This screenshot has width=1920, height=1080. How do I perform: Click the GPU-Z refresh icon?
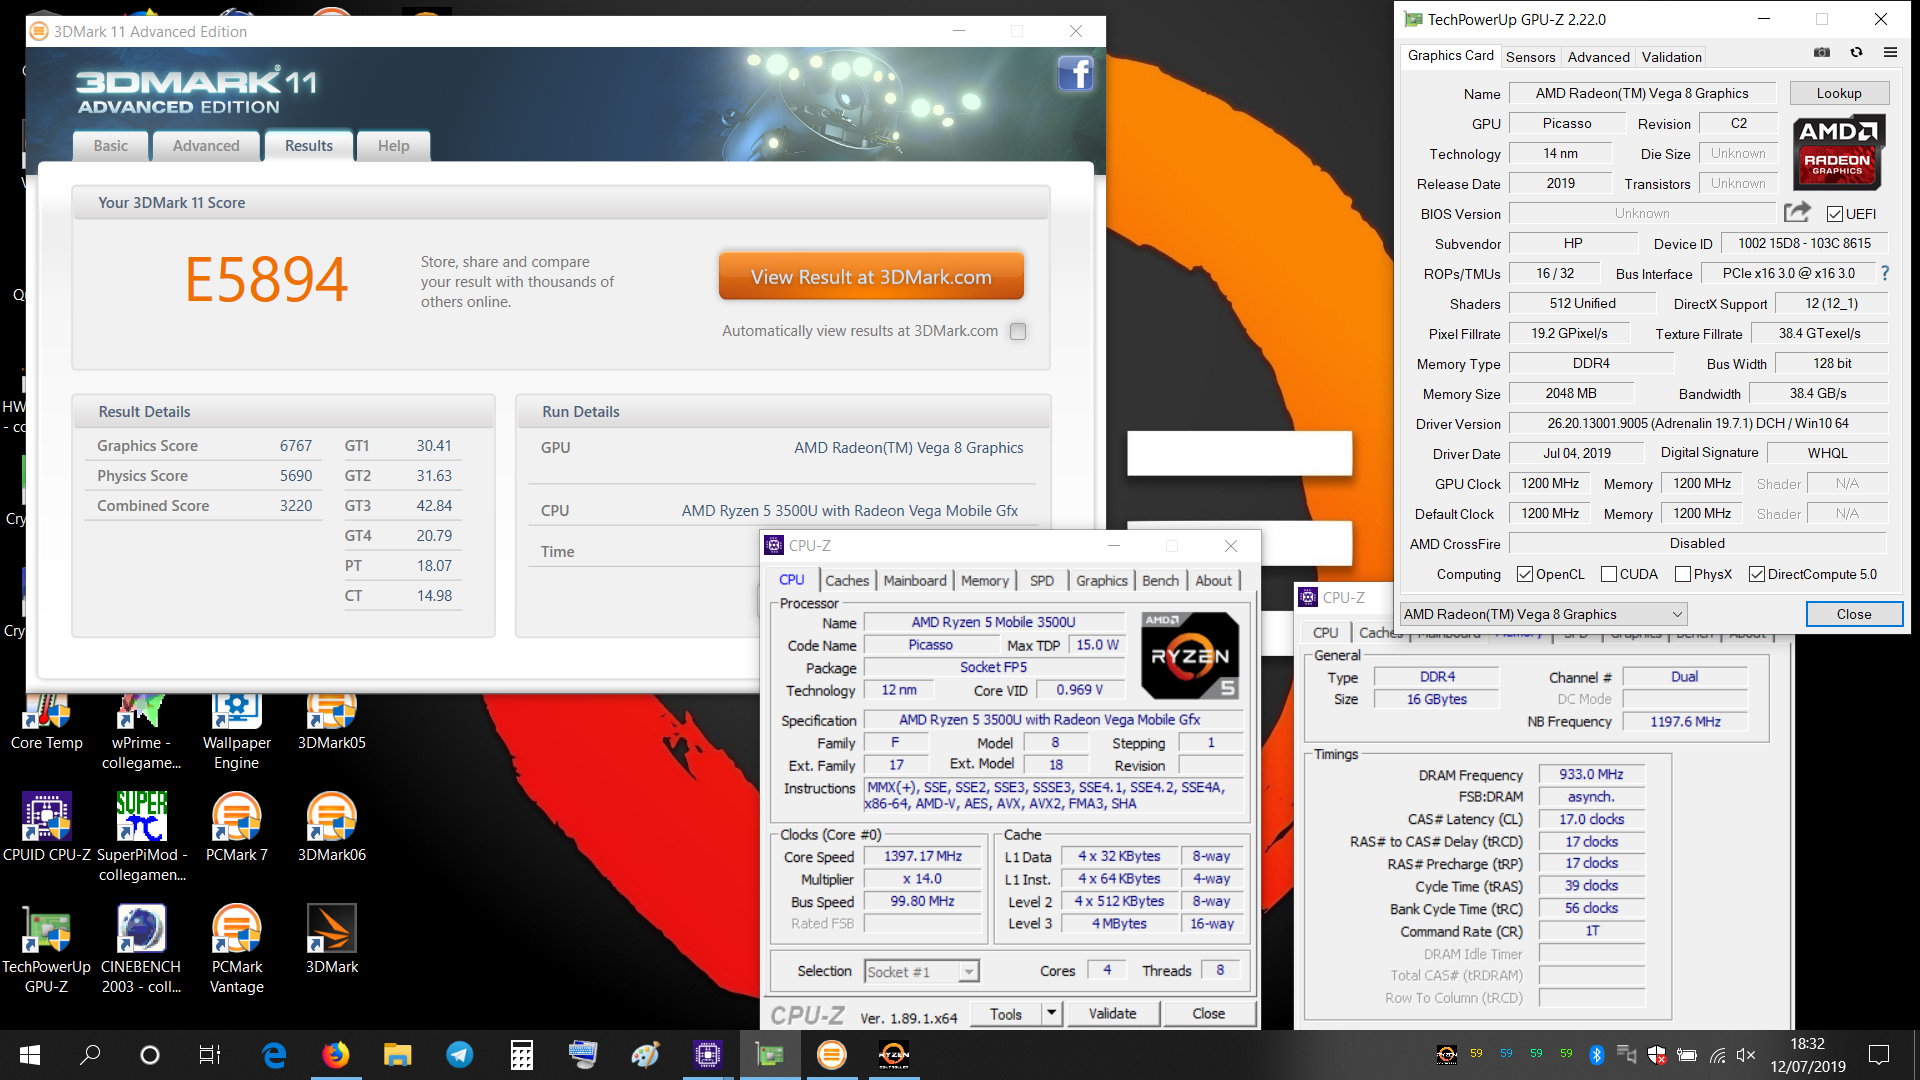click(x=1856, y=52)
